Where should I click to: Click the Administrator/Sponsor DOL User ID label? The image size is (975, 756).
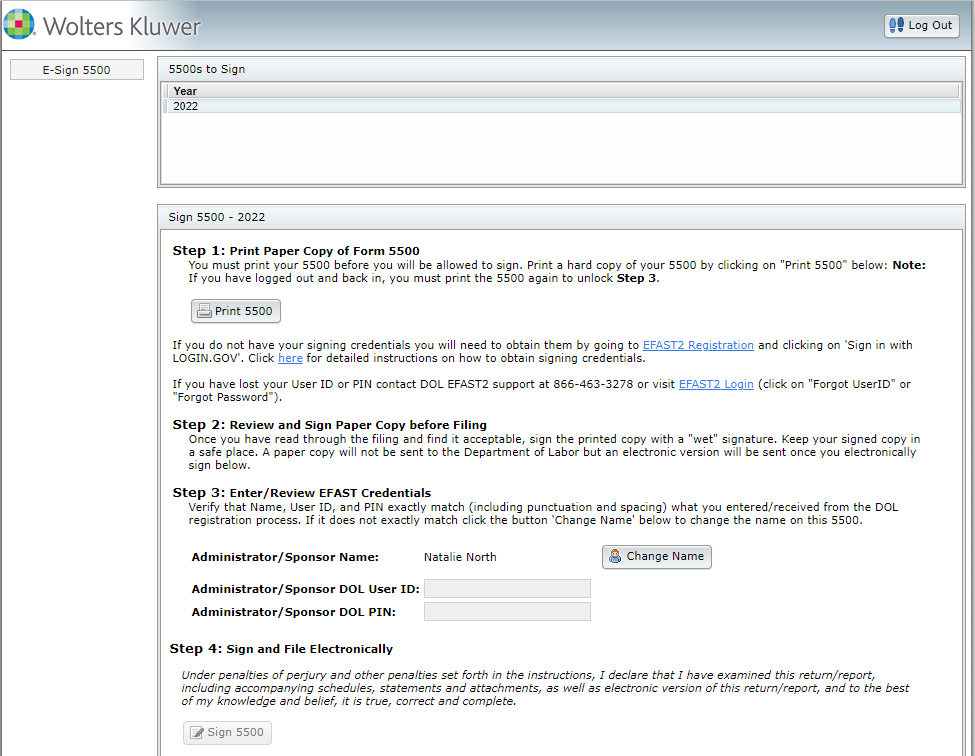pos(305,589)
